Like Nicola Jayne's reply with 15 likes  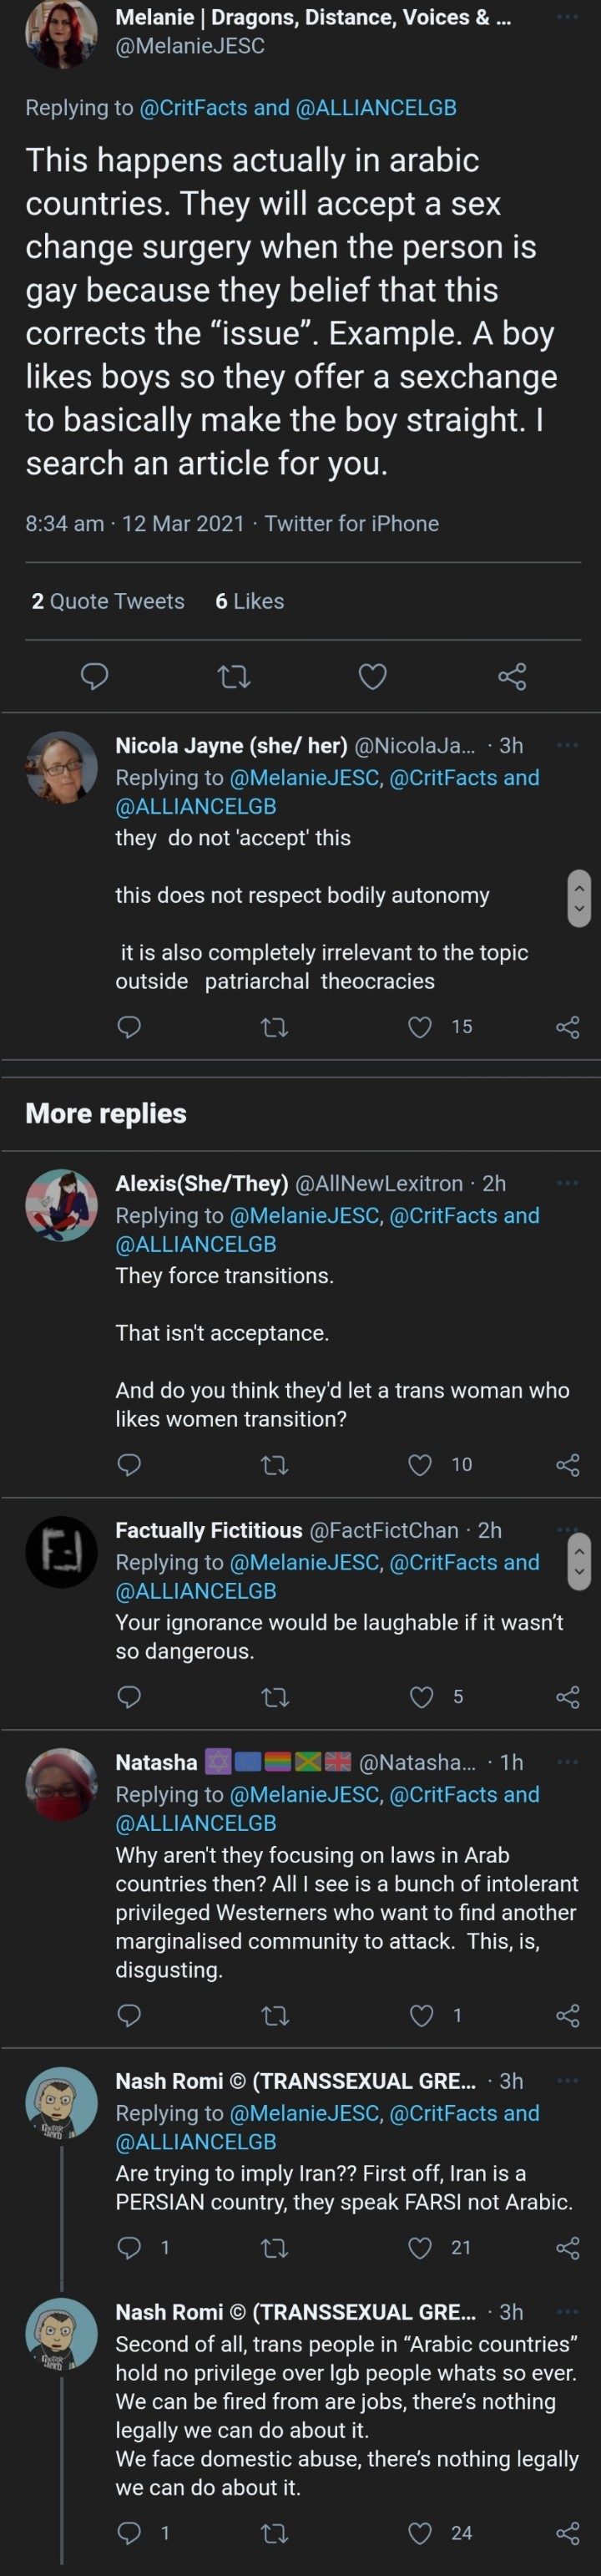[421, 1027]
